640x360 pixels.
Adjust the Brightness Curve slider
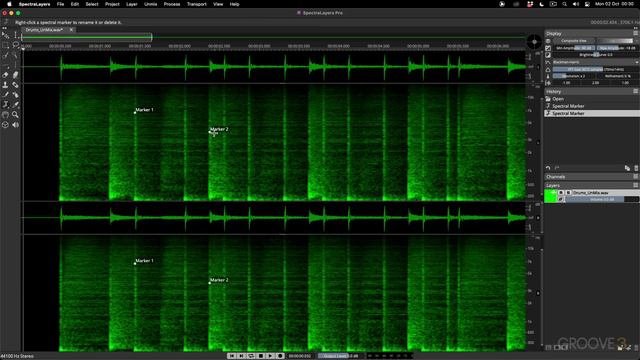(596, 55)
